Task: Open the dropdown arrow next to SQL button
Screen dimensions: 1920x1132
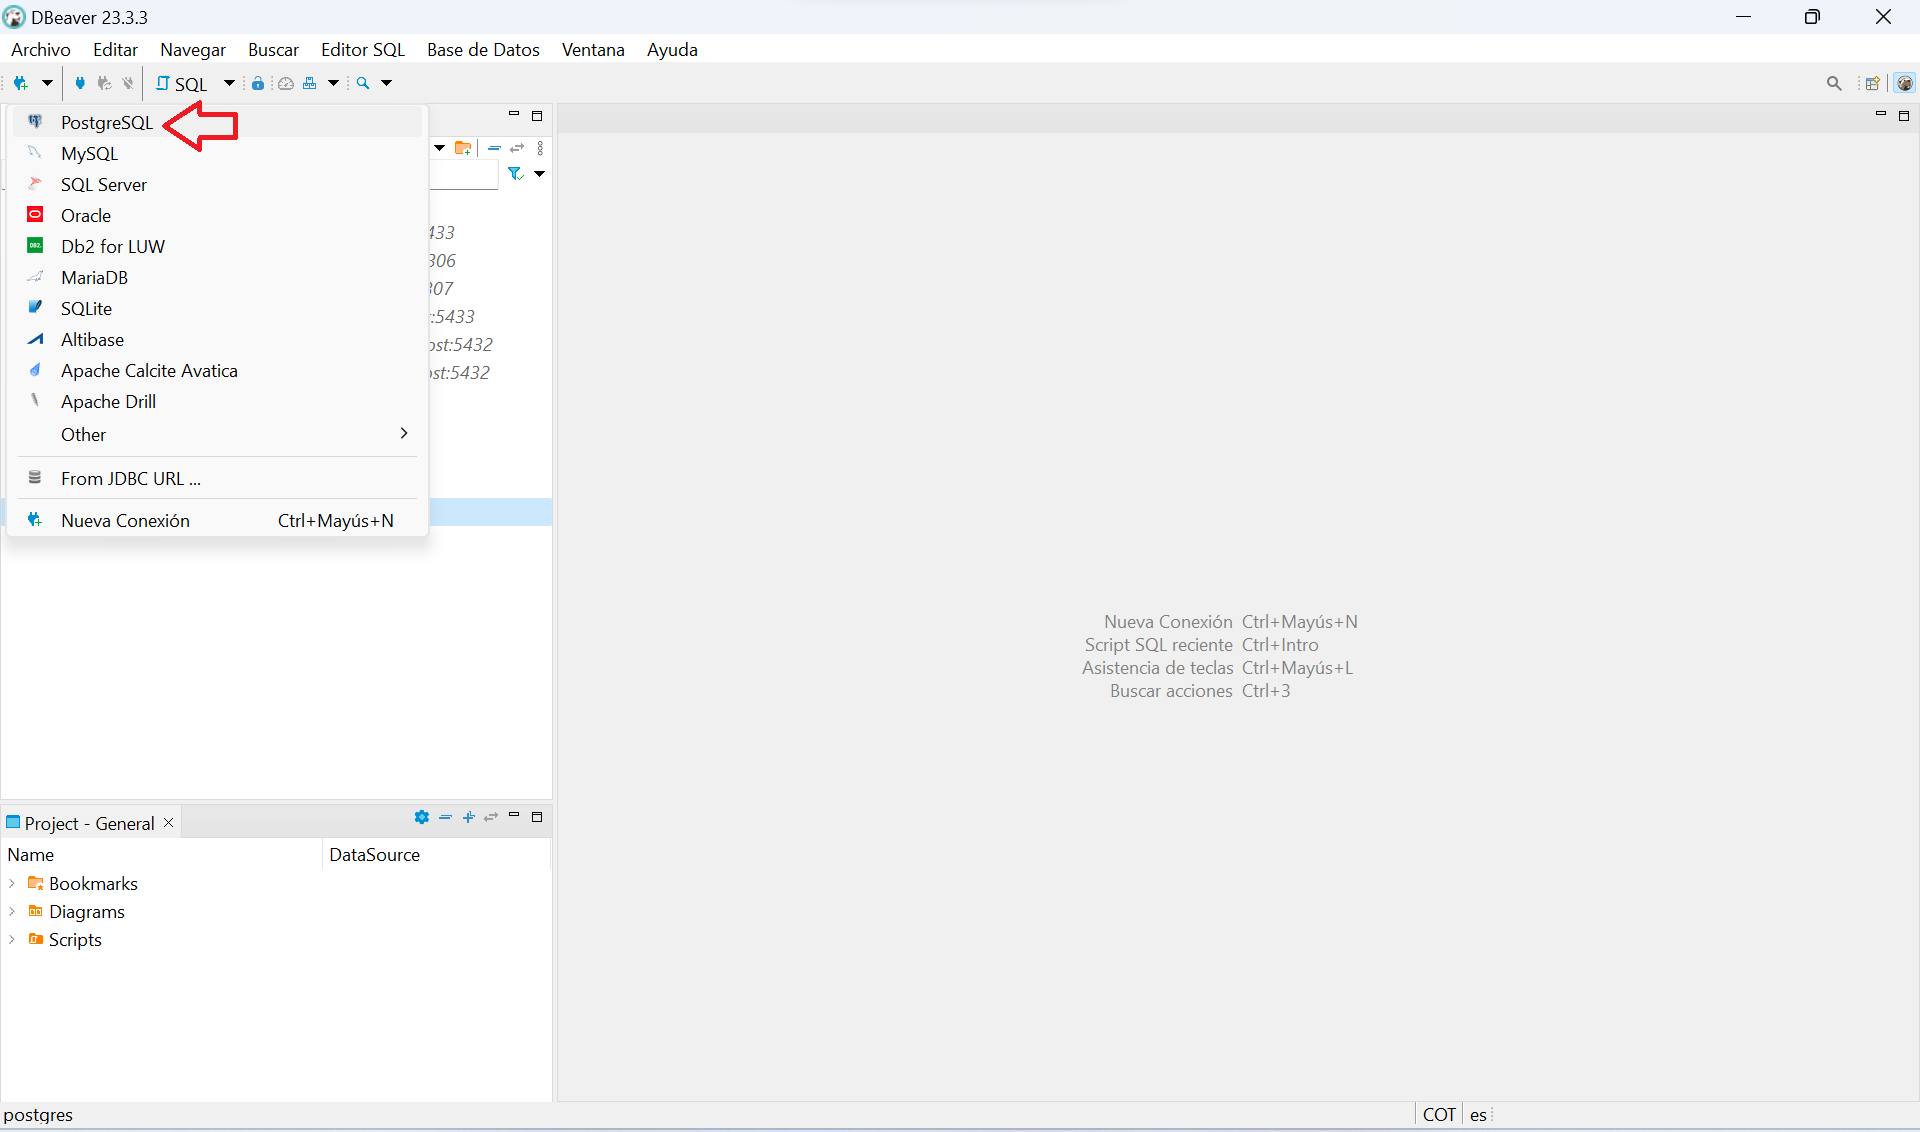Action: pos(229,83)
